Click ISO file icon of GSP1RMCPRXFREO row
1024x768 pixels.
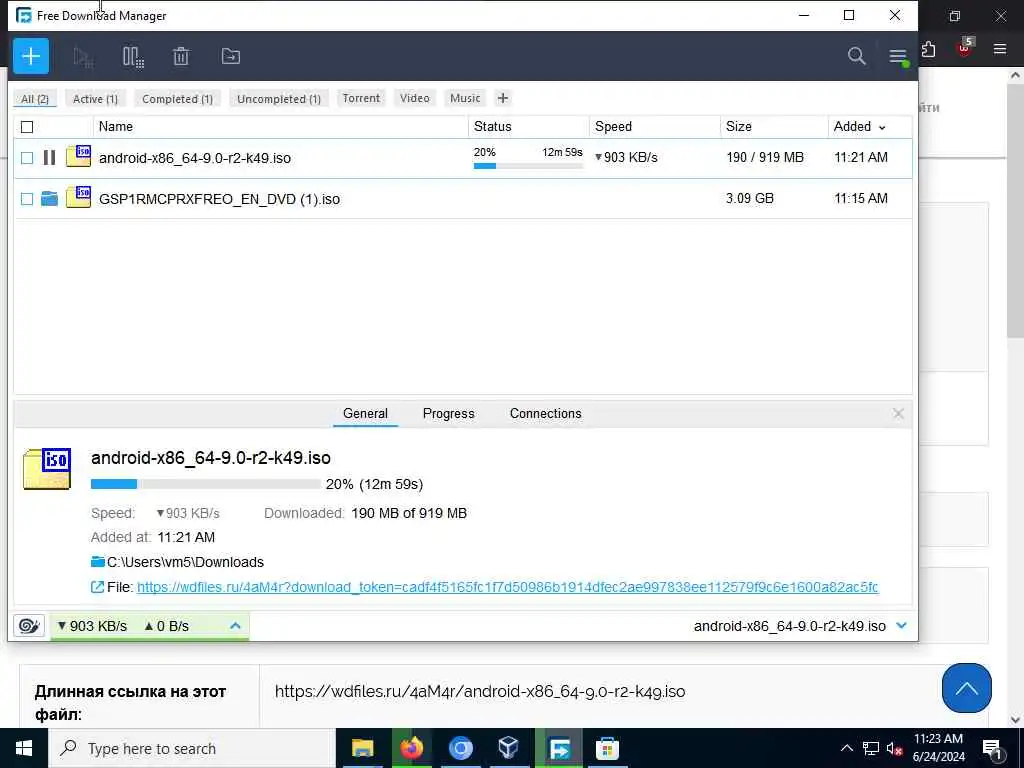coord(78,197)
